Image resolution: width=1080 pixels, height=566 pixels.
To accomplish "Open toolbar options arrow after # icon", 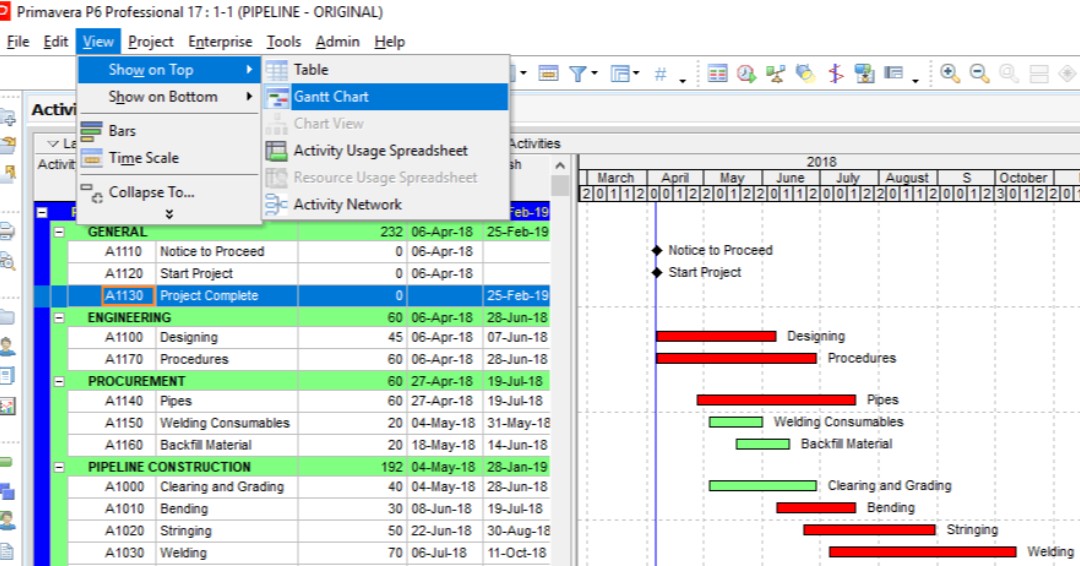I will point(683,81).
